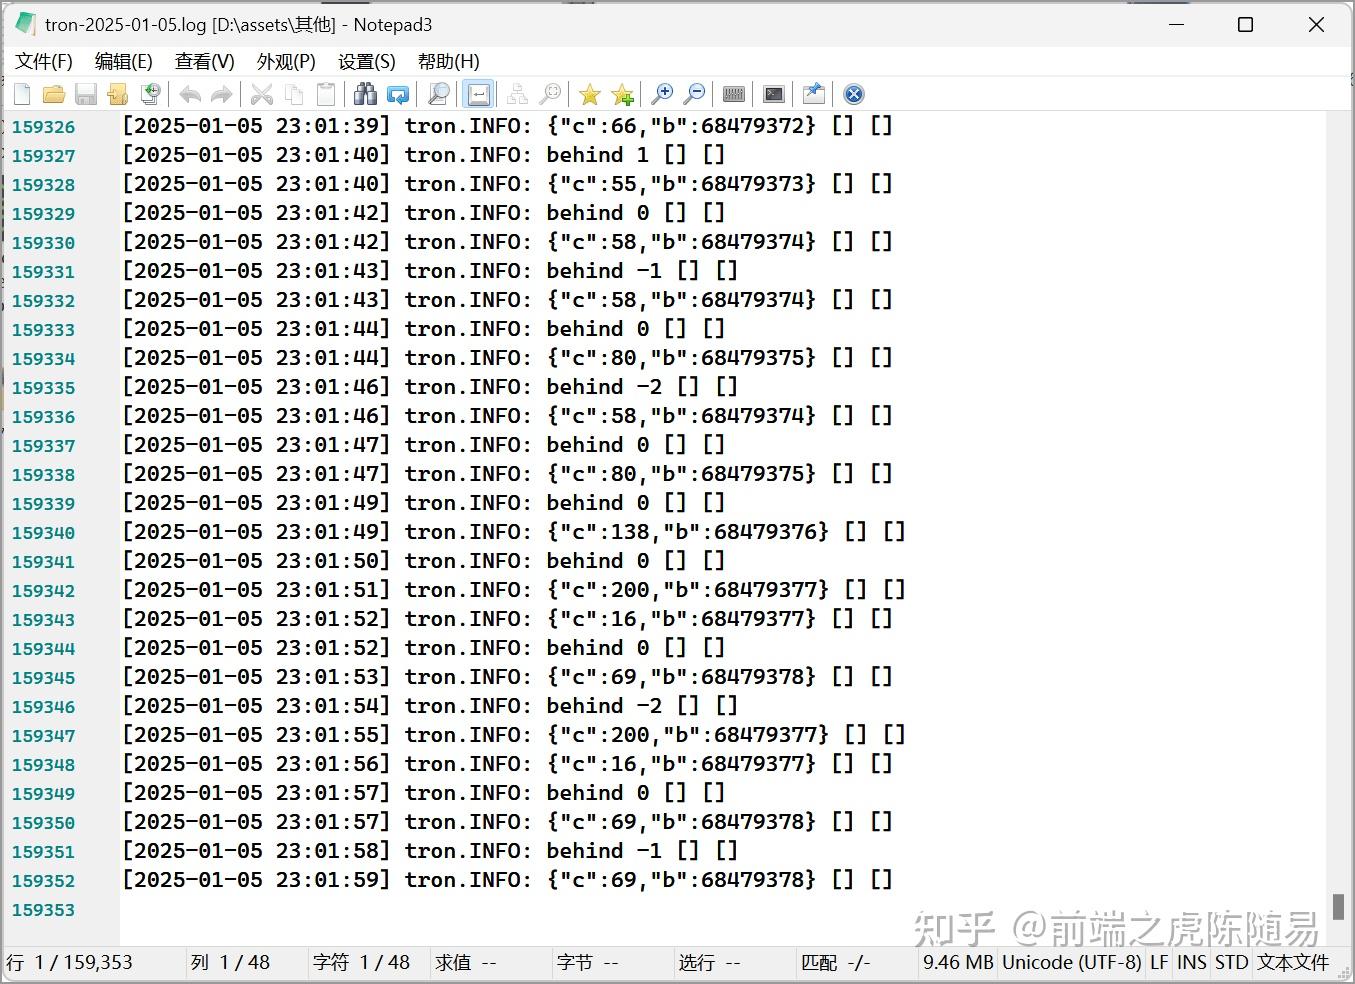This screenshot has height=984, width=1355.
Task: Toggle always-on-top with the pin icon
Action: tap(813, 94)
